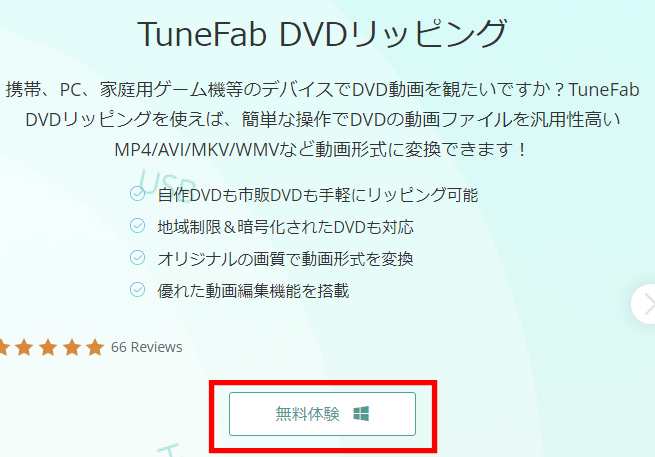Click check icon beside 優れた動画編集機能を搭載
The height and width of the screenshot is (457, 655).
[x=137, y=289]
